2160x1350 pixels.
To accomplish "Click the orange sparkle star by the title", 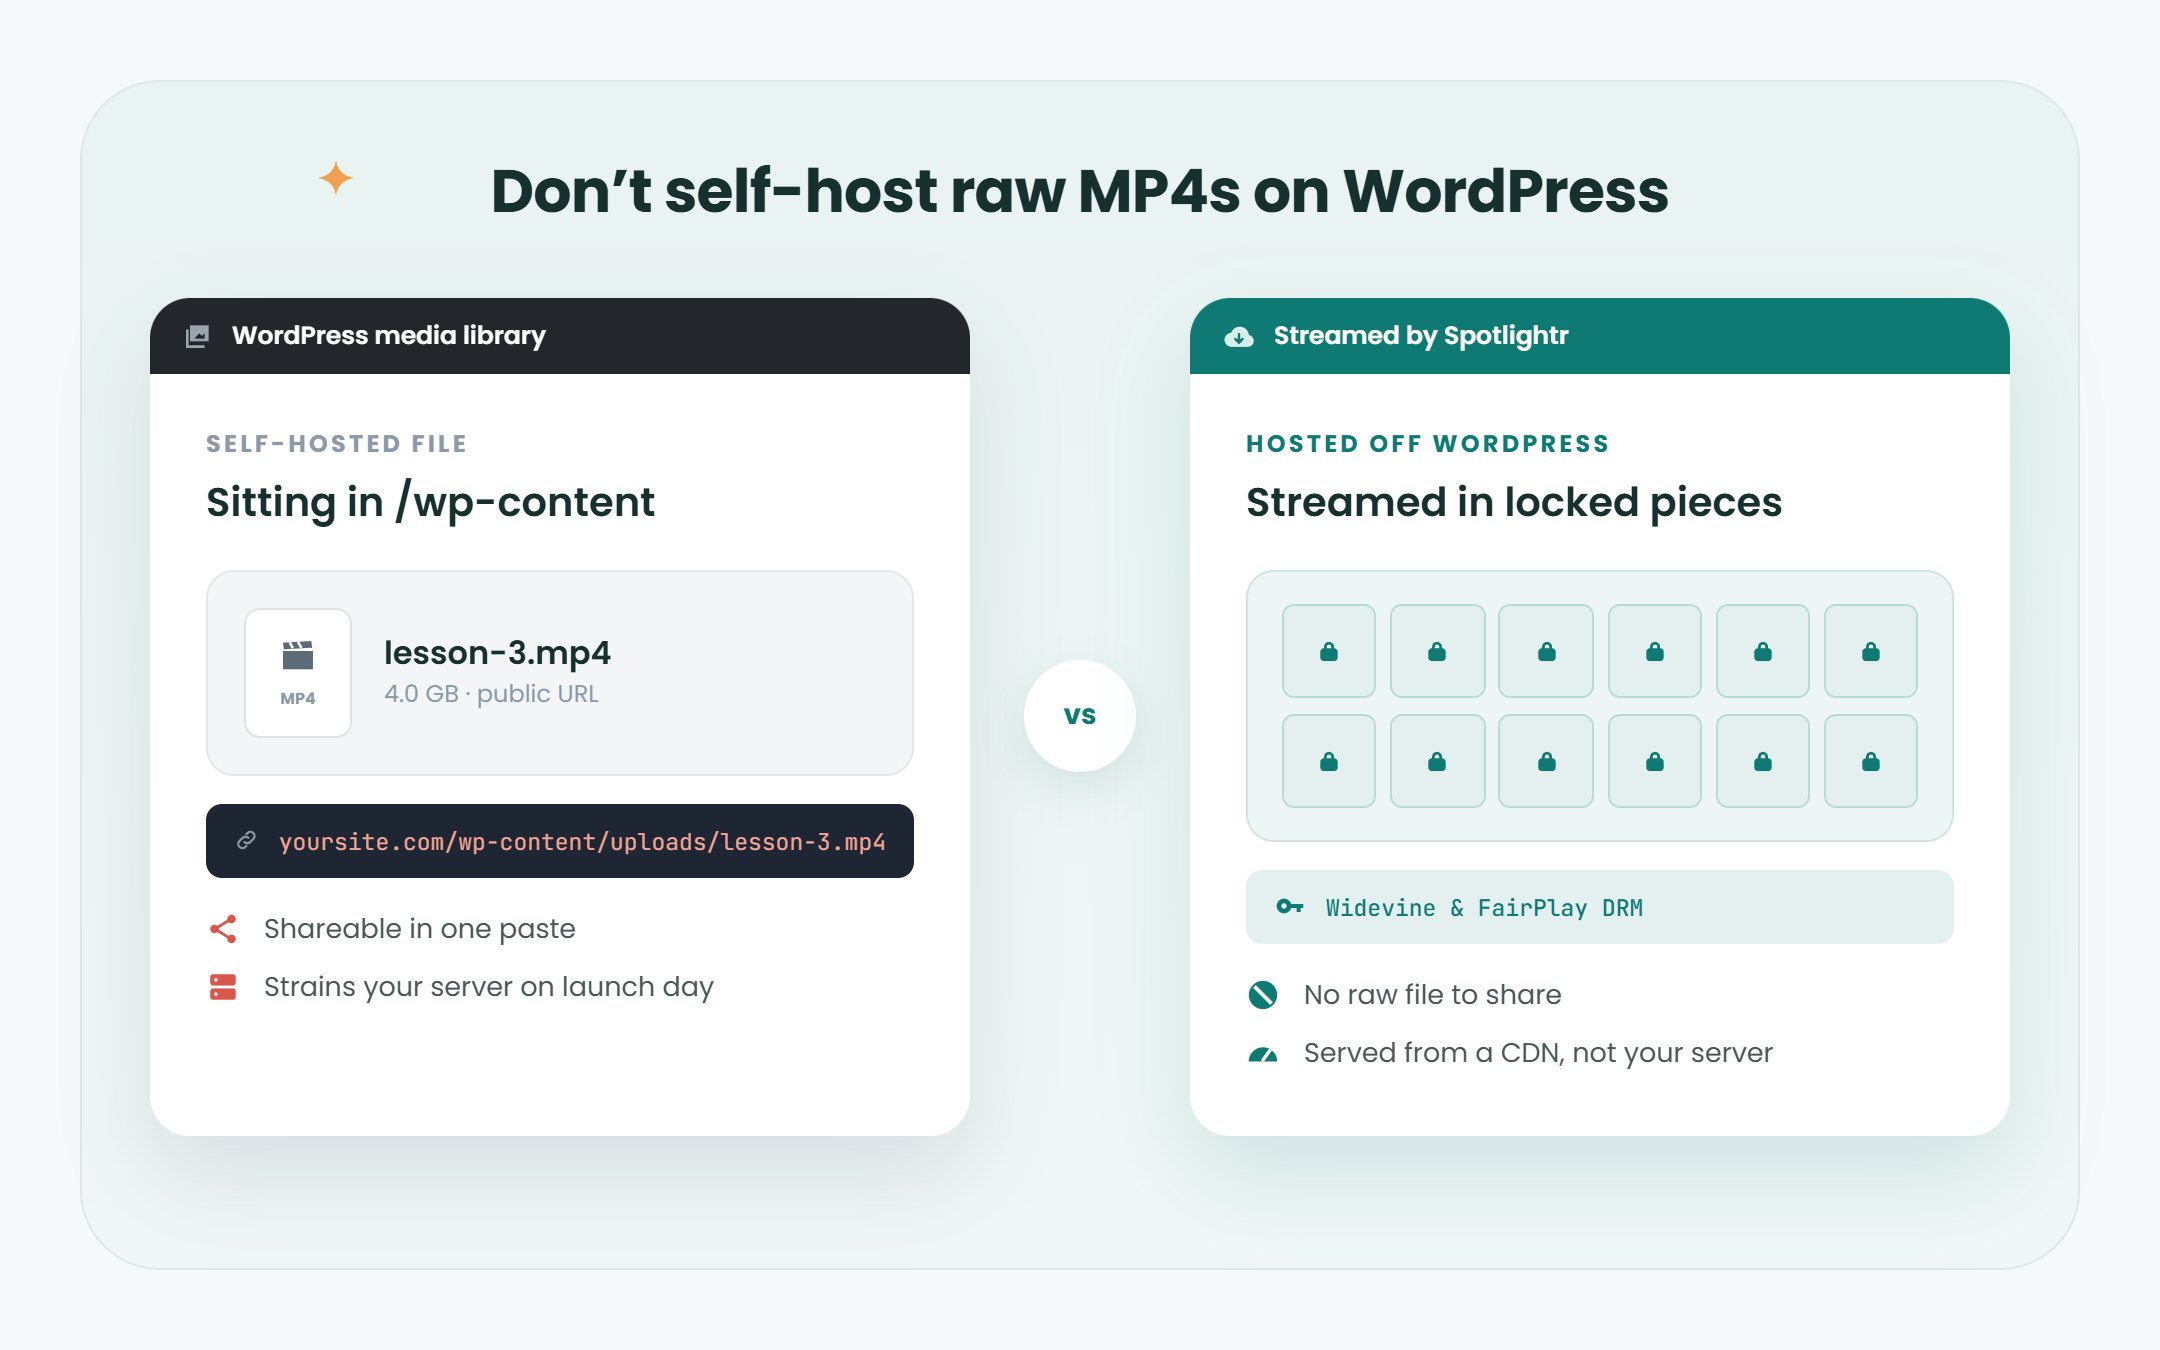I will [336, 179].
